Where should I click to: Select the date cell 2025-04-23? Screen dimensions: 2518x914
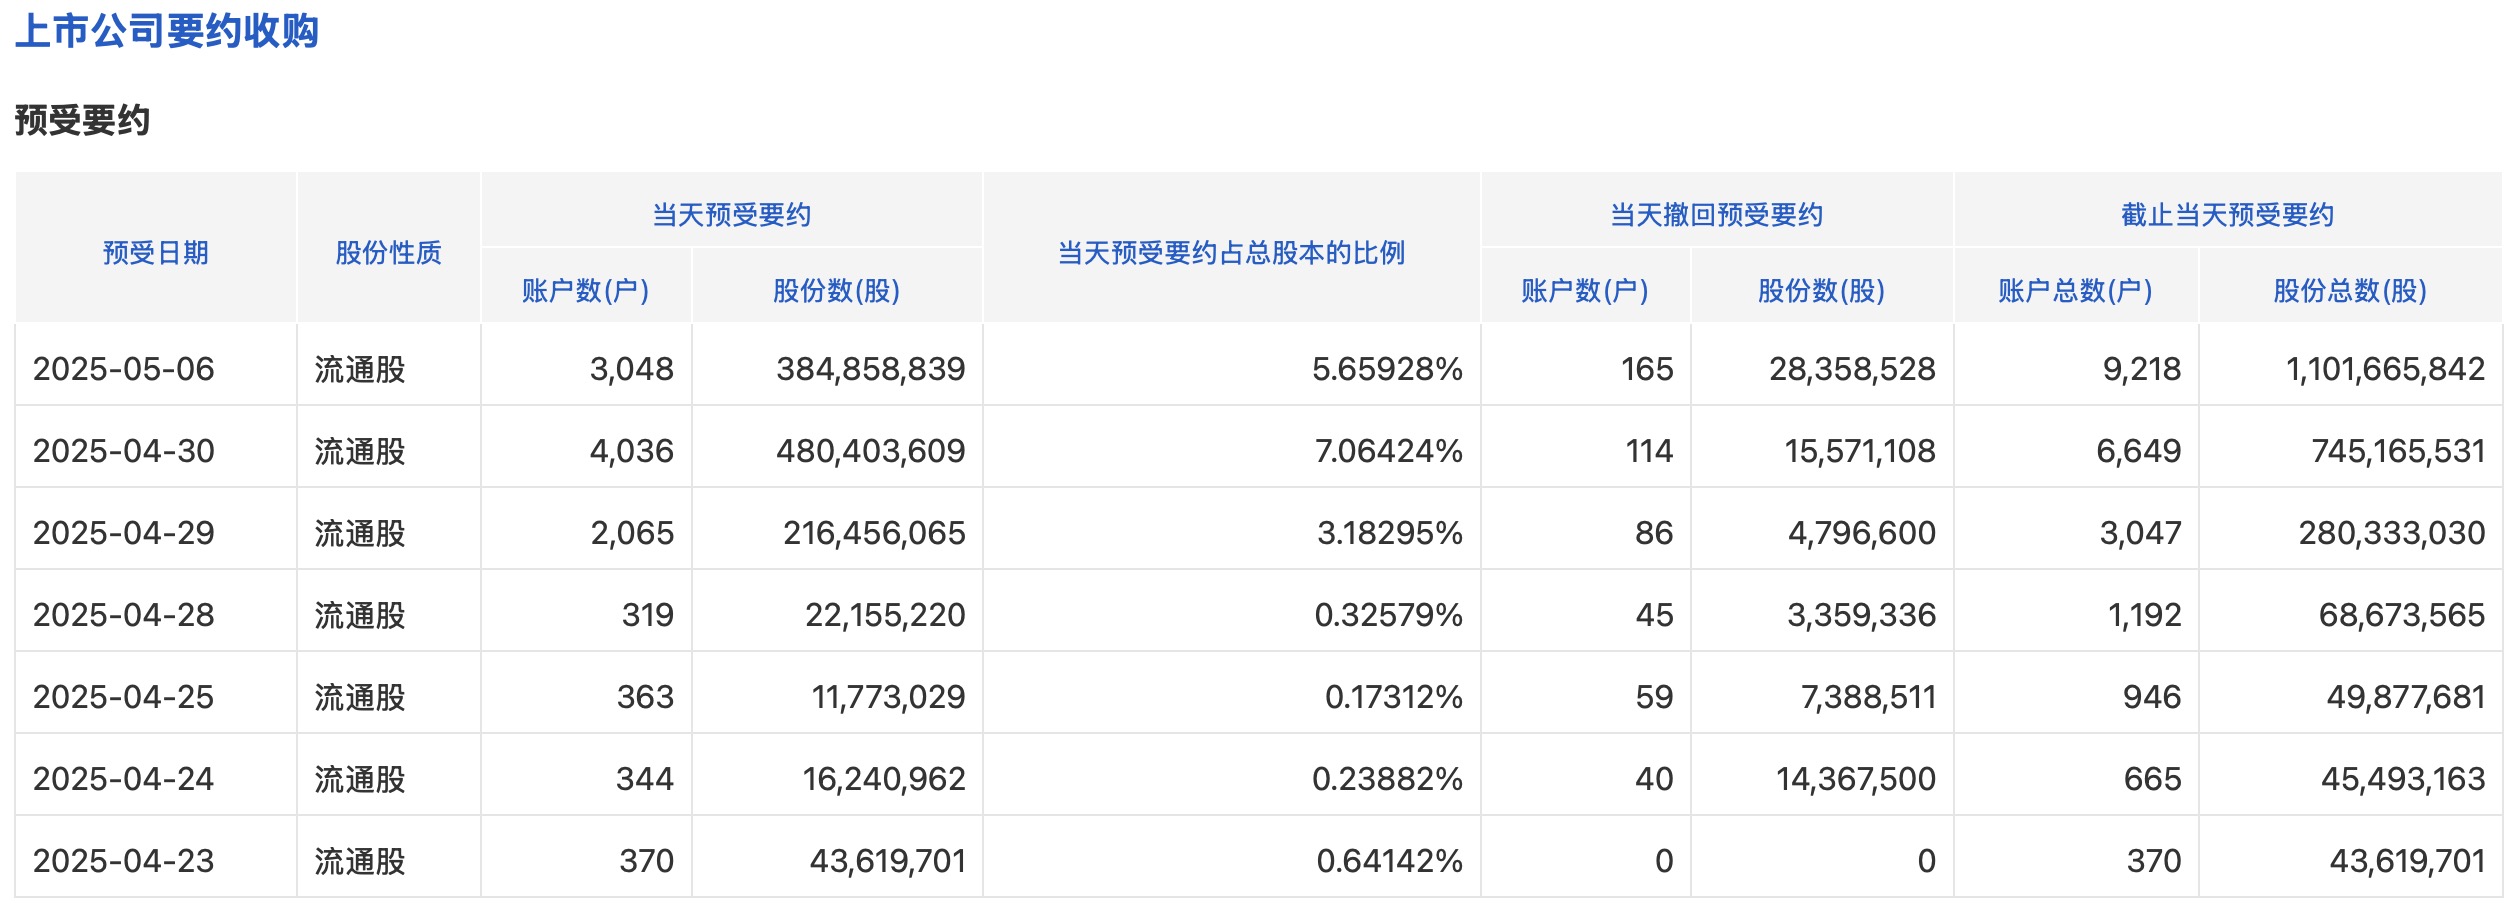(x=124, y=861)
